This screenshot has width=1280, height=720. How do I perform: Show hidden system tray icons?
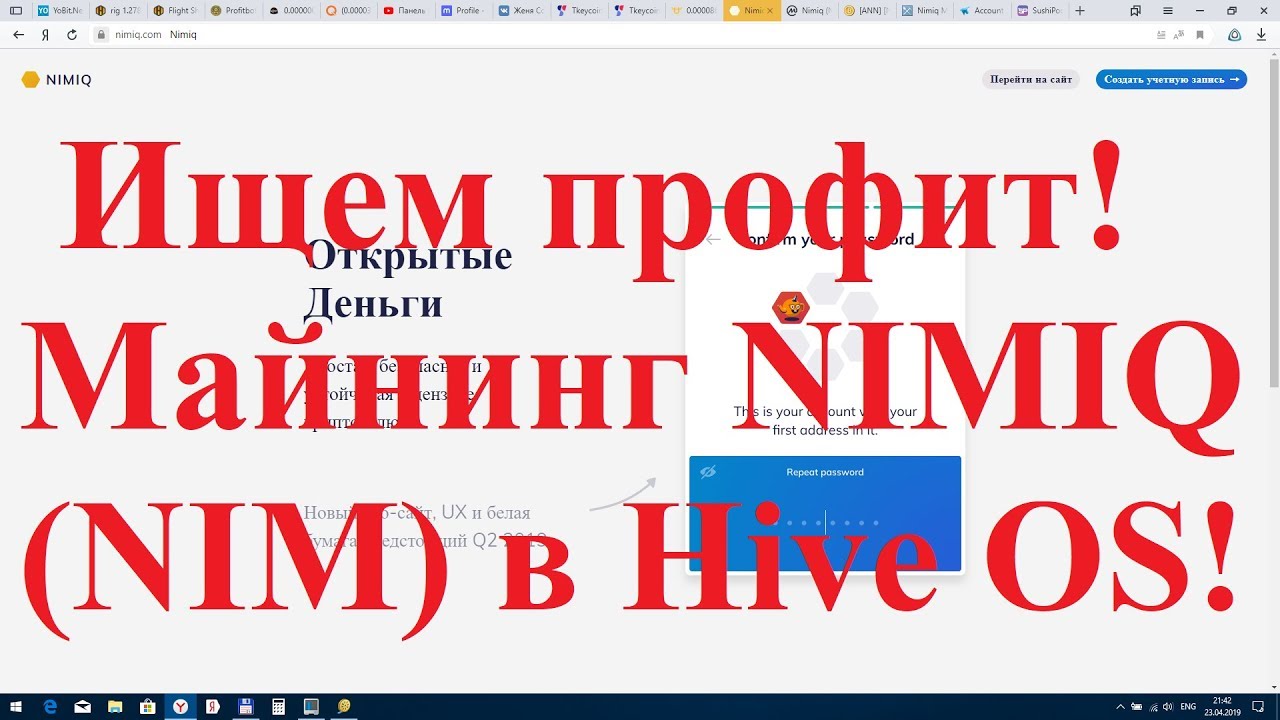pyautogui.click(x=1120, y=706)
